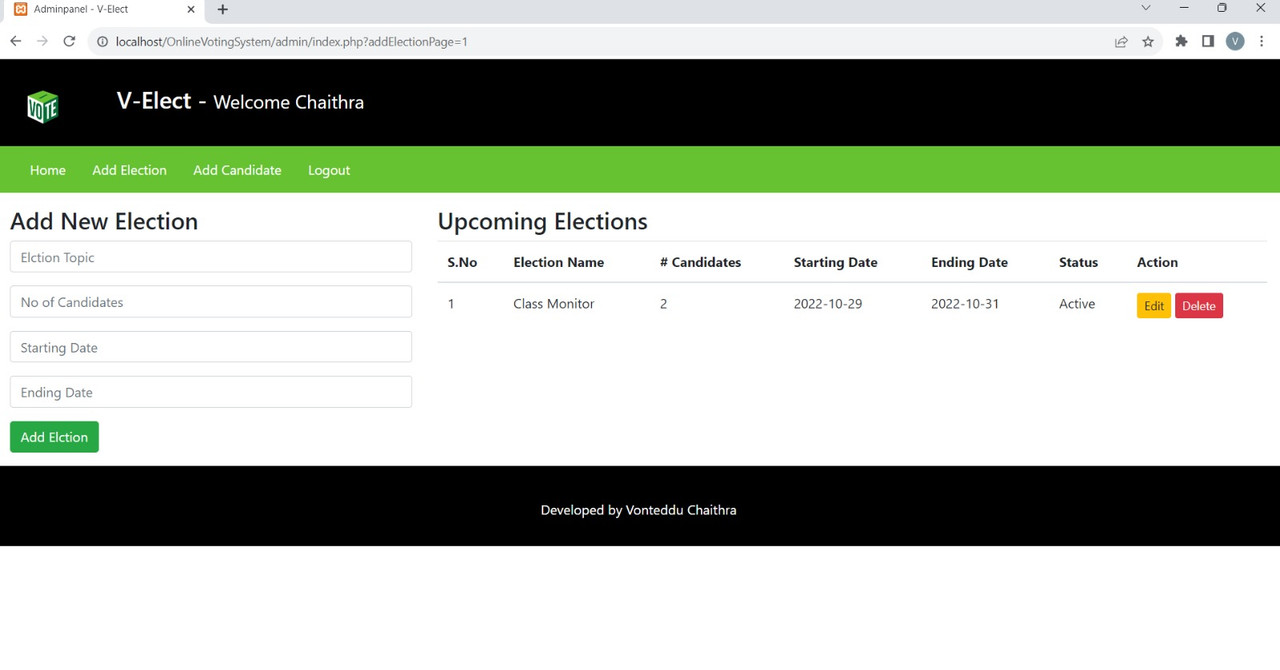1280x670 pixels.
Task: Click the Starting Date column header
Action: [835, 262]
